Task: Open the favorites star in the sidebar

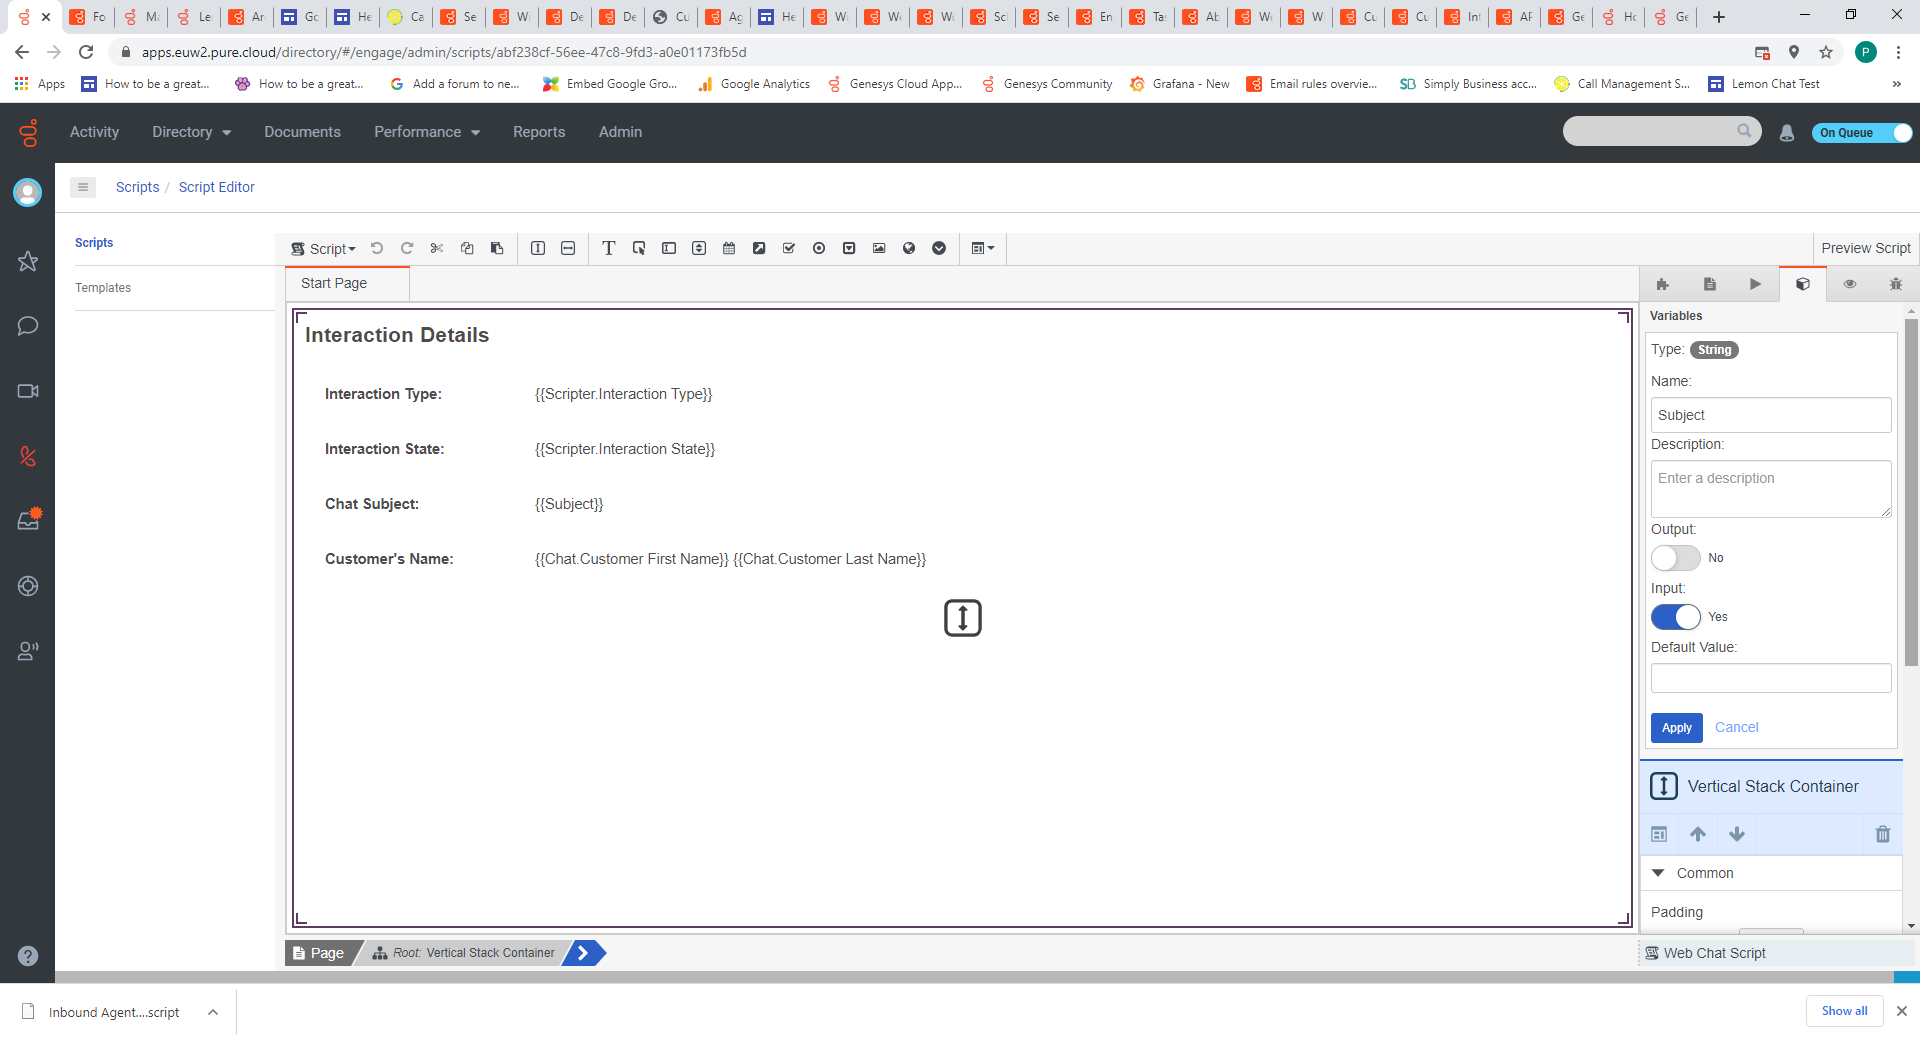Action: pos(28,261)
